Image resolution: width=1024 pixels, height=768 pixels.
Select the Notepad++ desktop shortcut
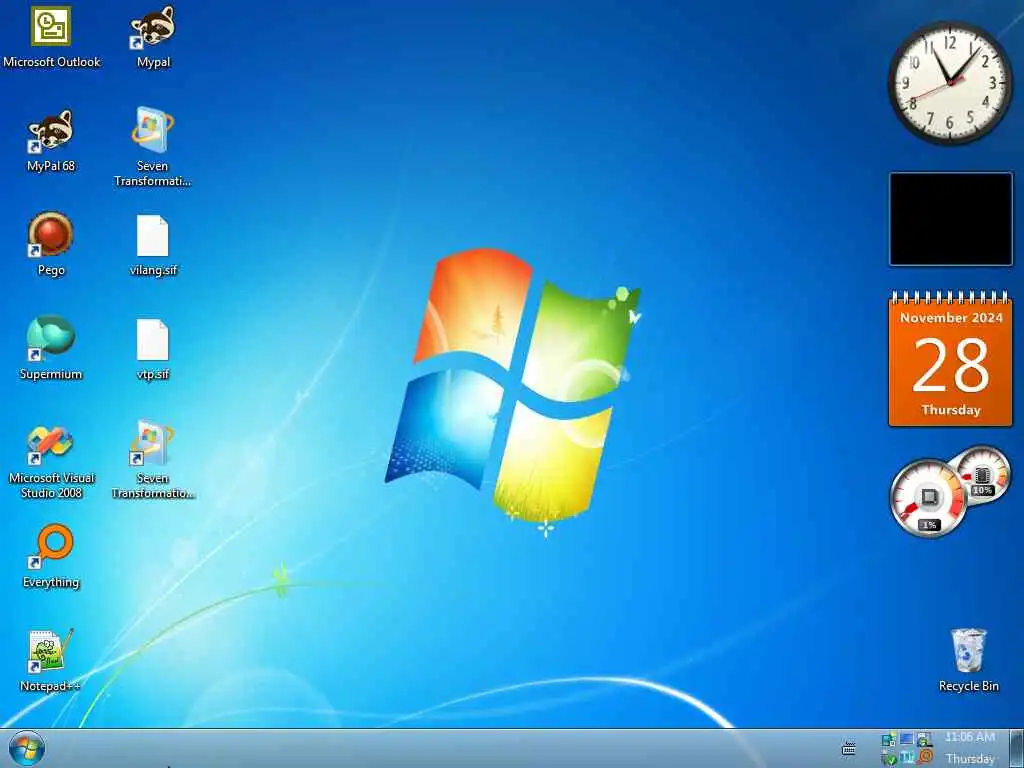51,660
